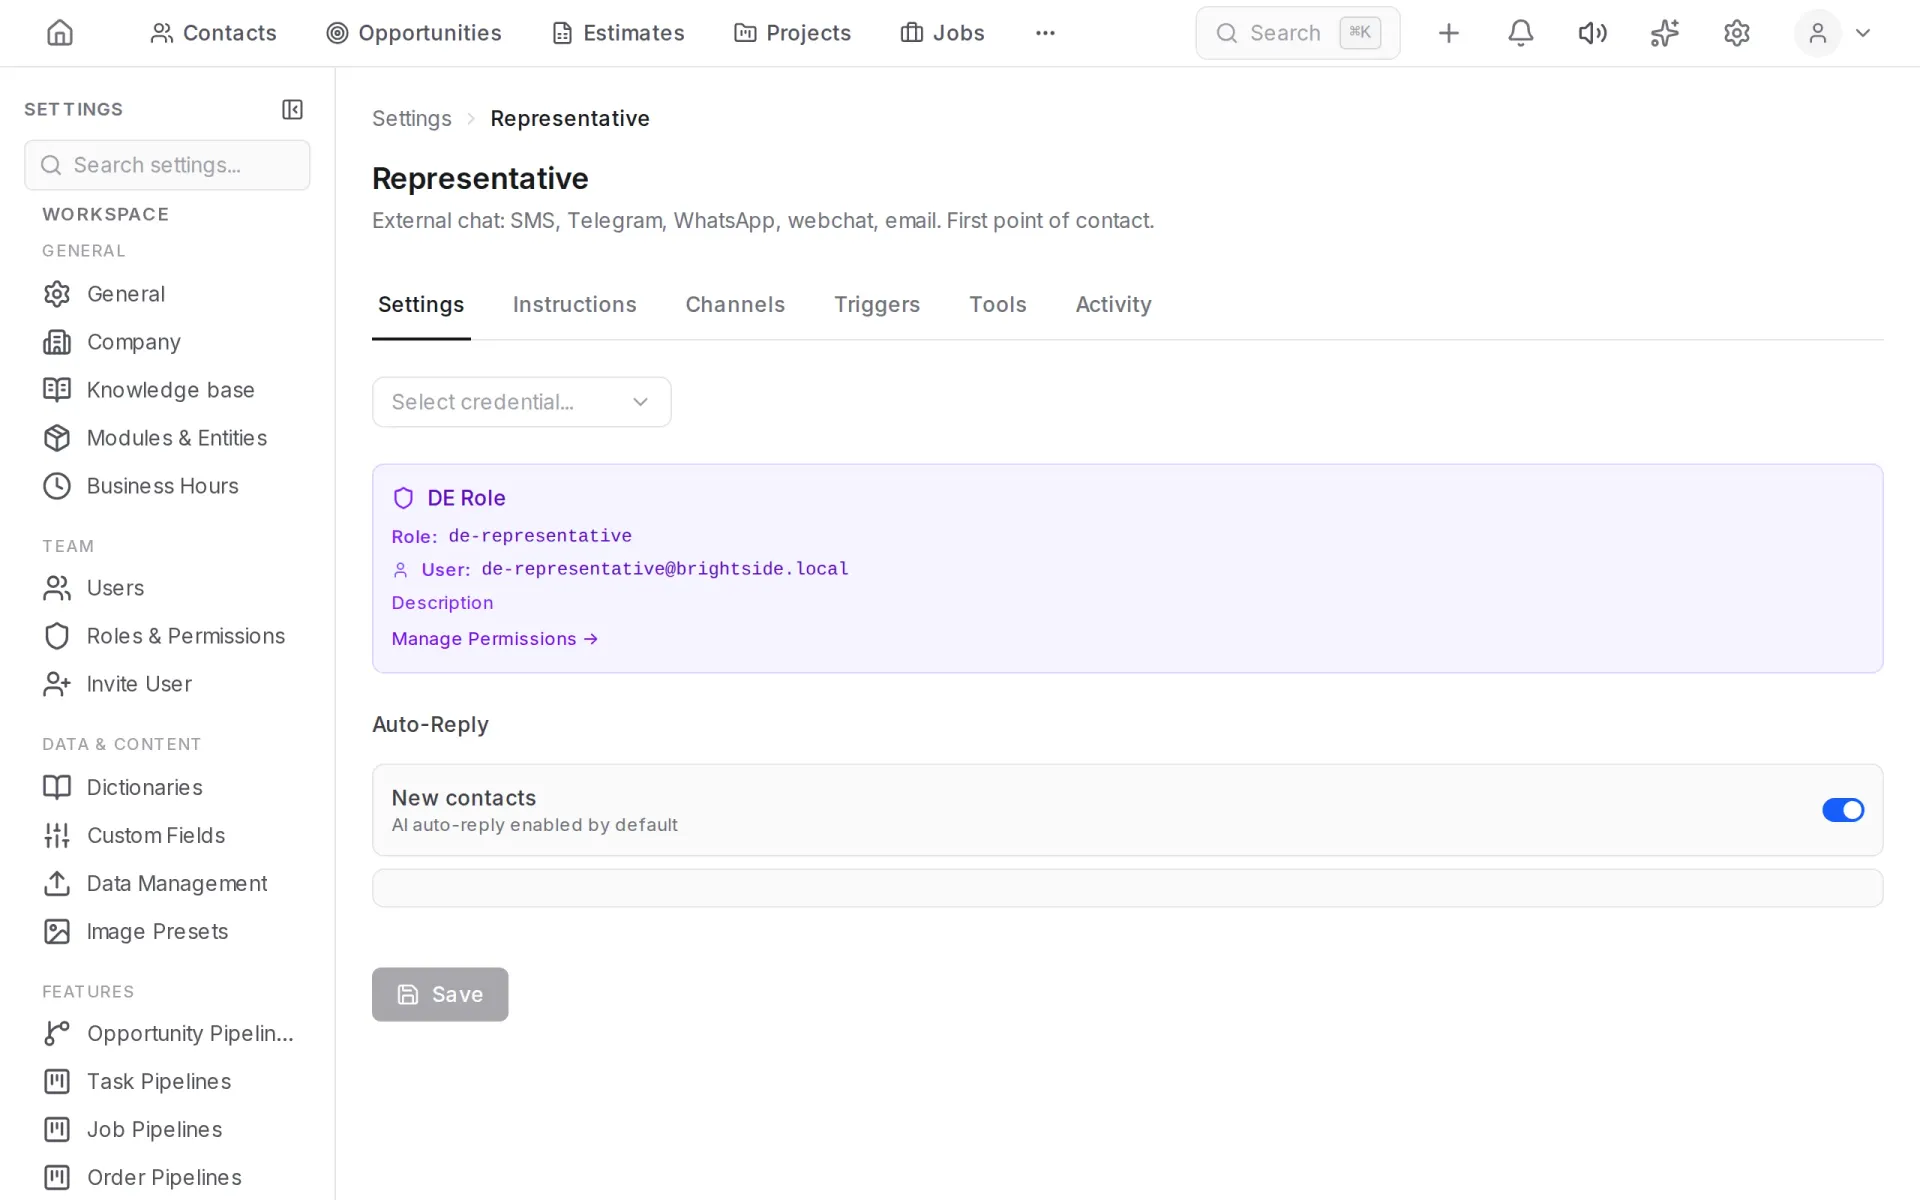Image resolution: width=1920 pixels, height=1200 pixels.
Task: Open Projects in top navigation
Action: tap(792, 33)
